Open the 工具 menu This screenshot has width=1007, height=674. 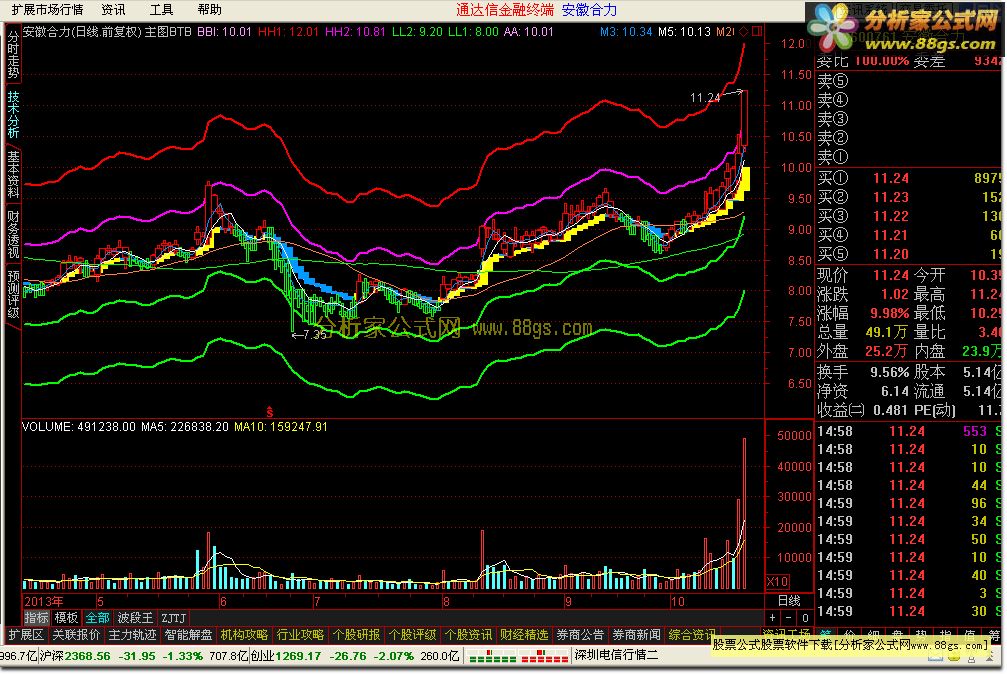(x=161, y=10)
